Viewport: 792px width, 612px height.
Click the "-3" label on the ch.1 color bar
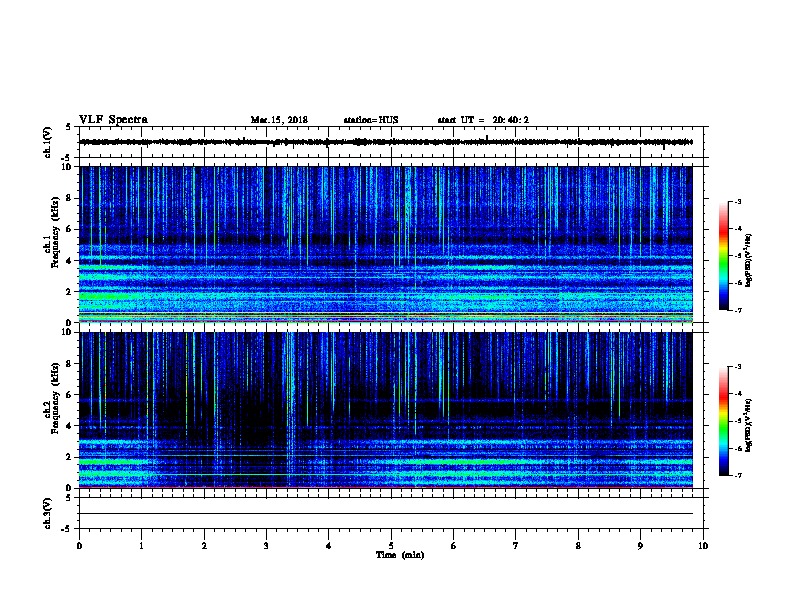pos(737,201)
